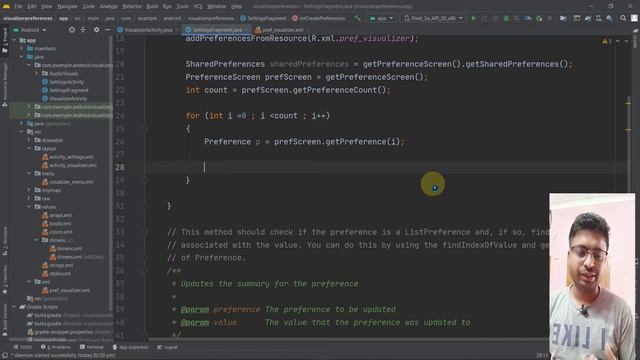Open Pixel_3a_API_30 device dropdown
Screen dimensions: 640x360
pos(433,18)
